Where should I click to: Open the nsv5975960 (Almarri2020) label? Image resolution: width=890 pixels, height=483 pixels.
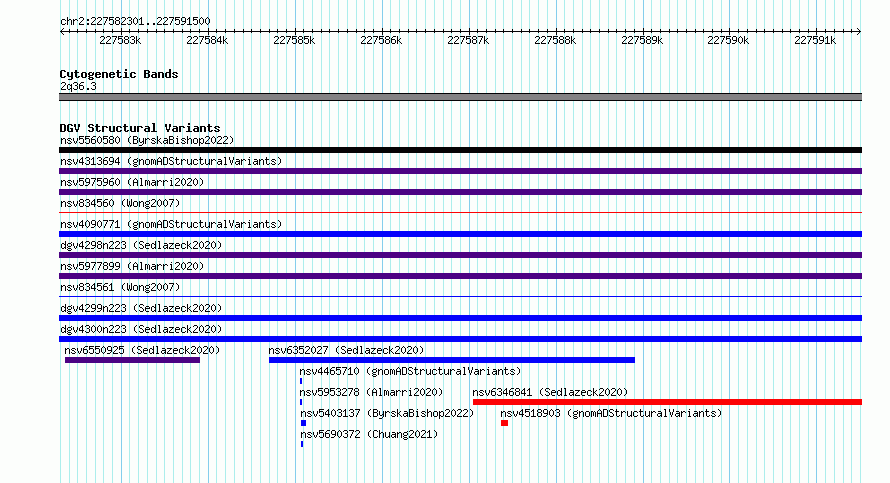(x=132, y=182)
